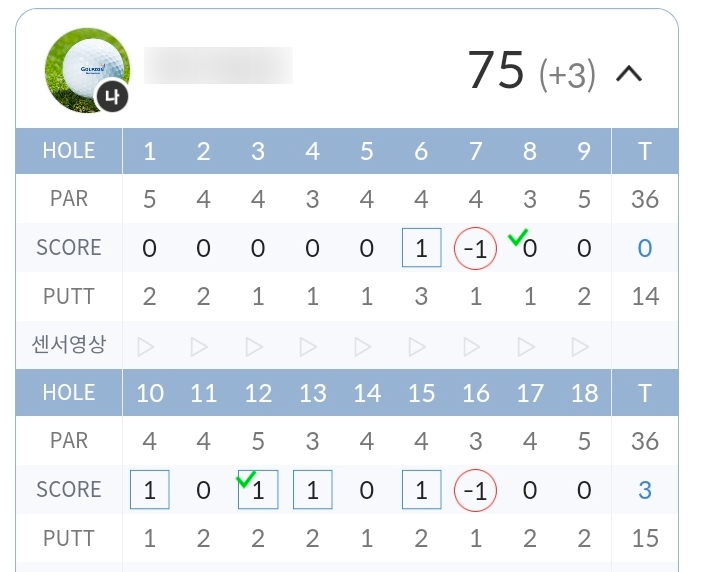
Task: Play sensor video for hole 7
Action: [472, 347]
